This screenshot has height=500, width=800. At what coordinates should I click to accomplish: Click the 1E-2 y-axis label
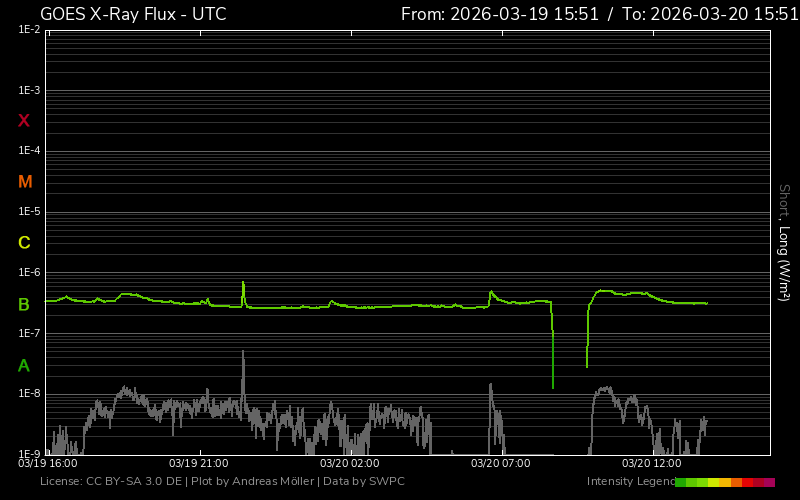coord(29,30)
